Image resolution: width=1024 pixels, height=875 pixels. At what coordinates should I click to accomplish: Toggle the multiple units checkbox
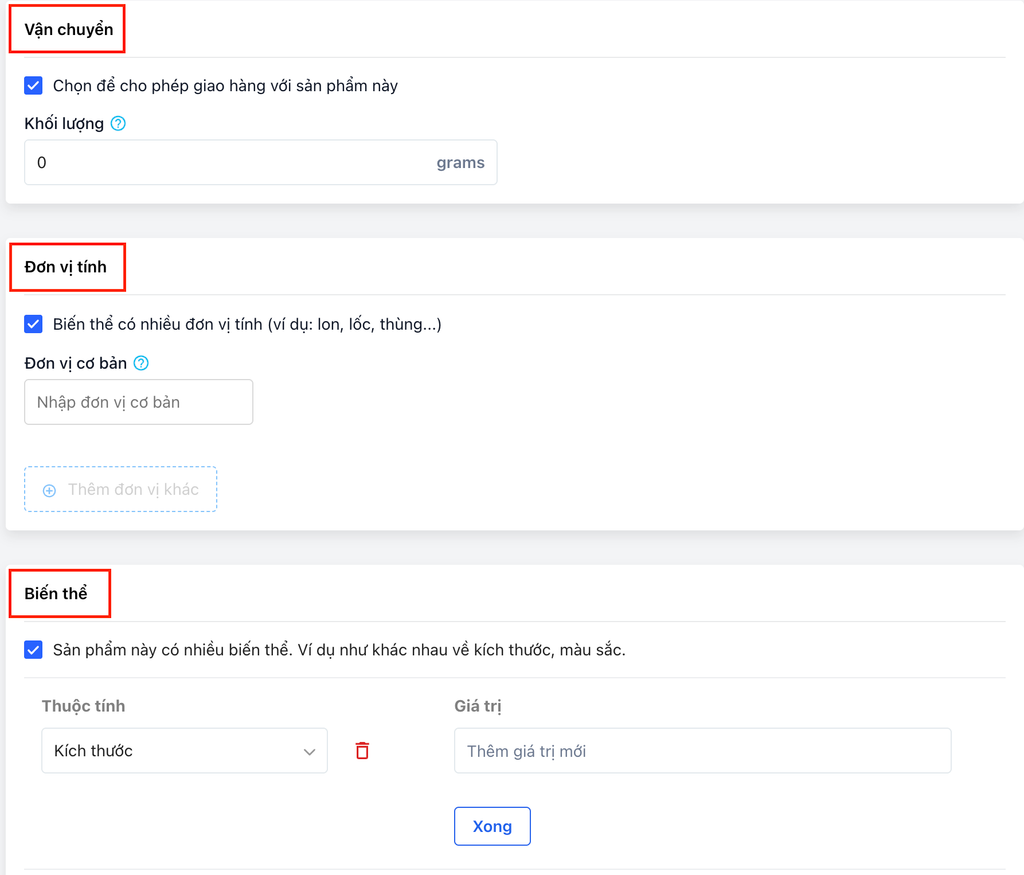(33, 324)
